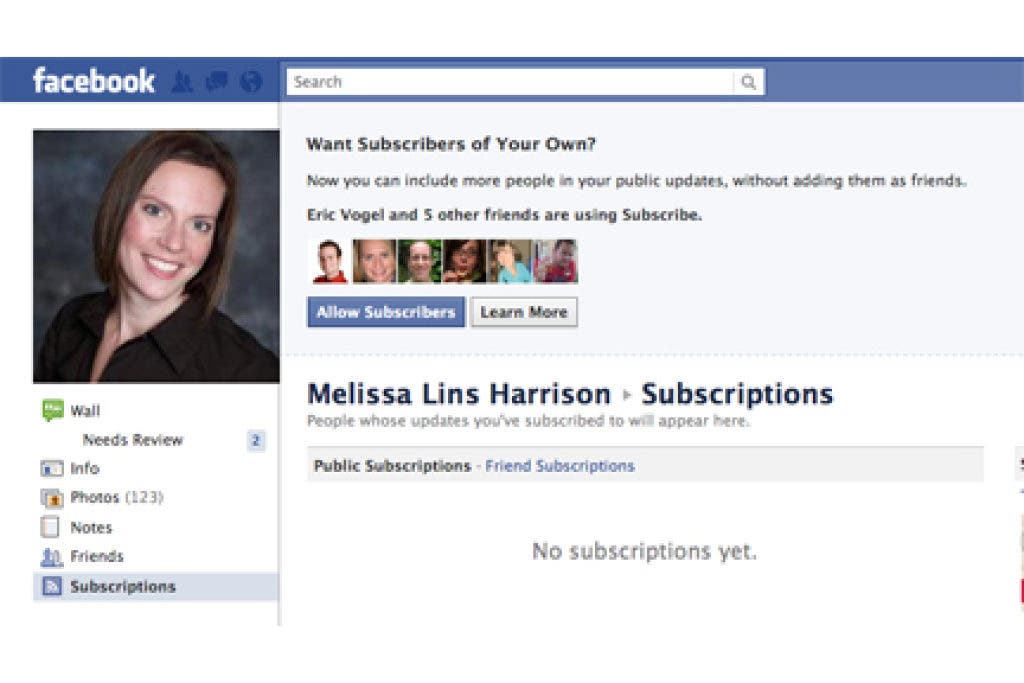Screen dimensions: 1024x683
Task: Open Needs Review under Wall
Action: tap(133, 439)
